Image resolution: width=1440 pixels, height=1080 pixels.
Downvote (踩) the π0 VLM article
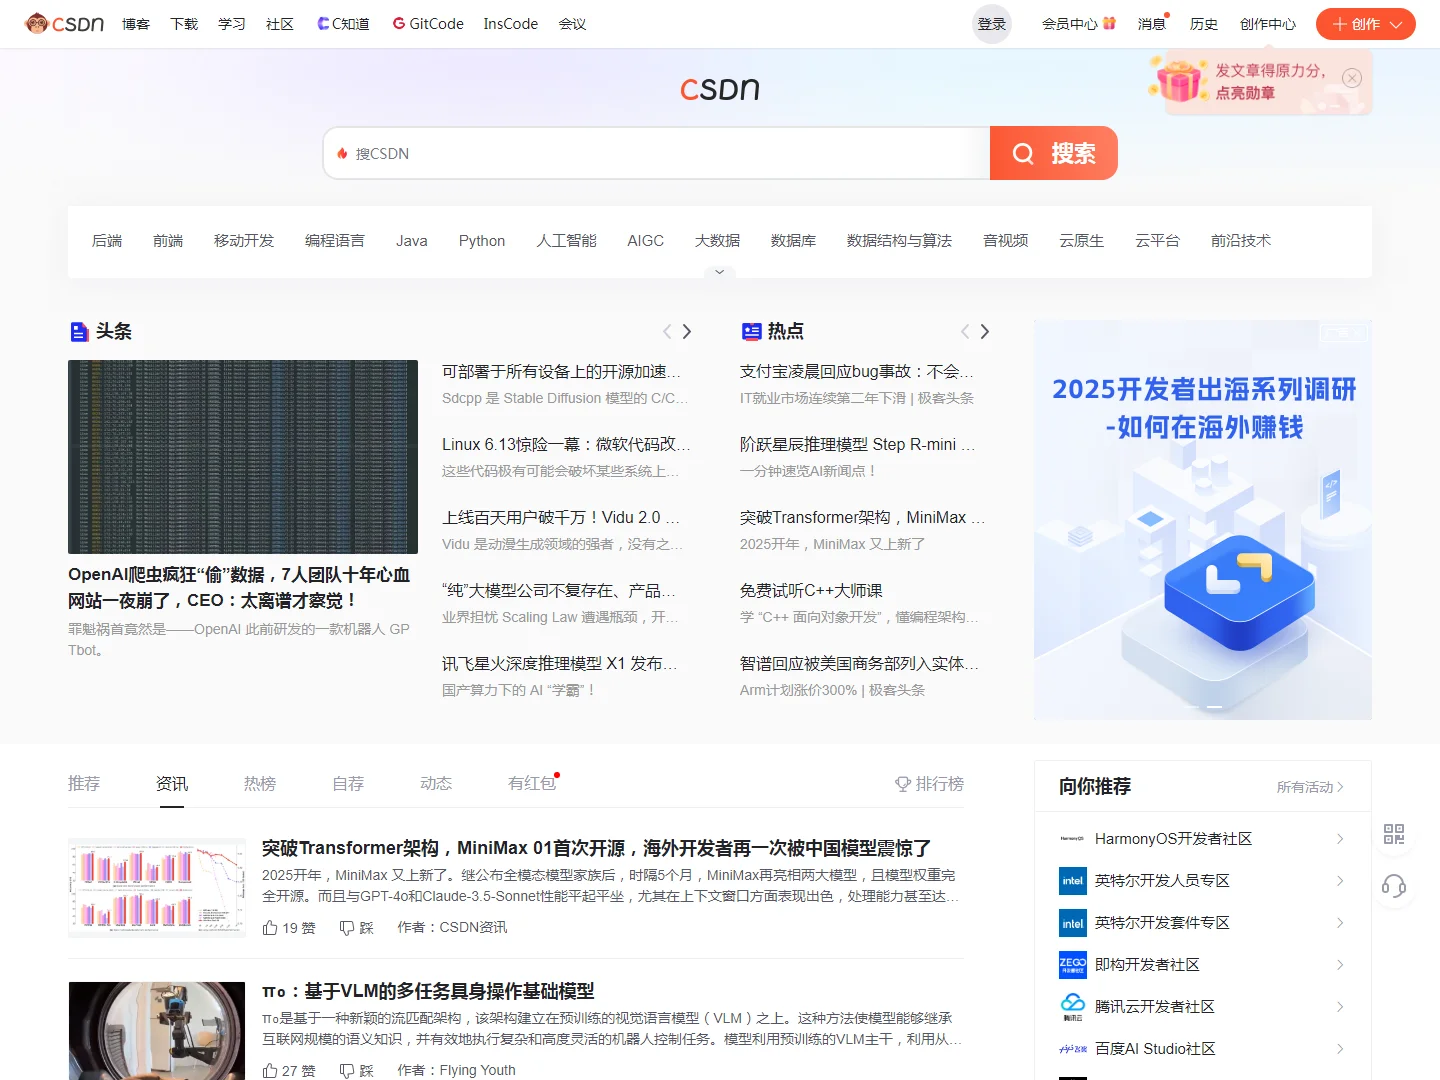pyautogui.click(x=357, y=1070)
